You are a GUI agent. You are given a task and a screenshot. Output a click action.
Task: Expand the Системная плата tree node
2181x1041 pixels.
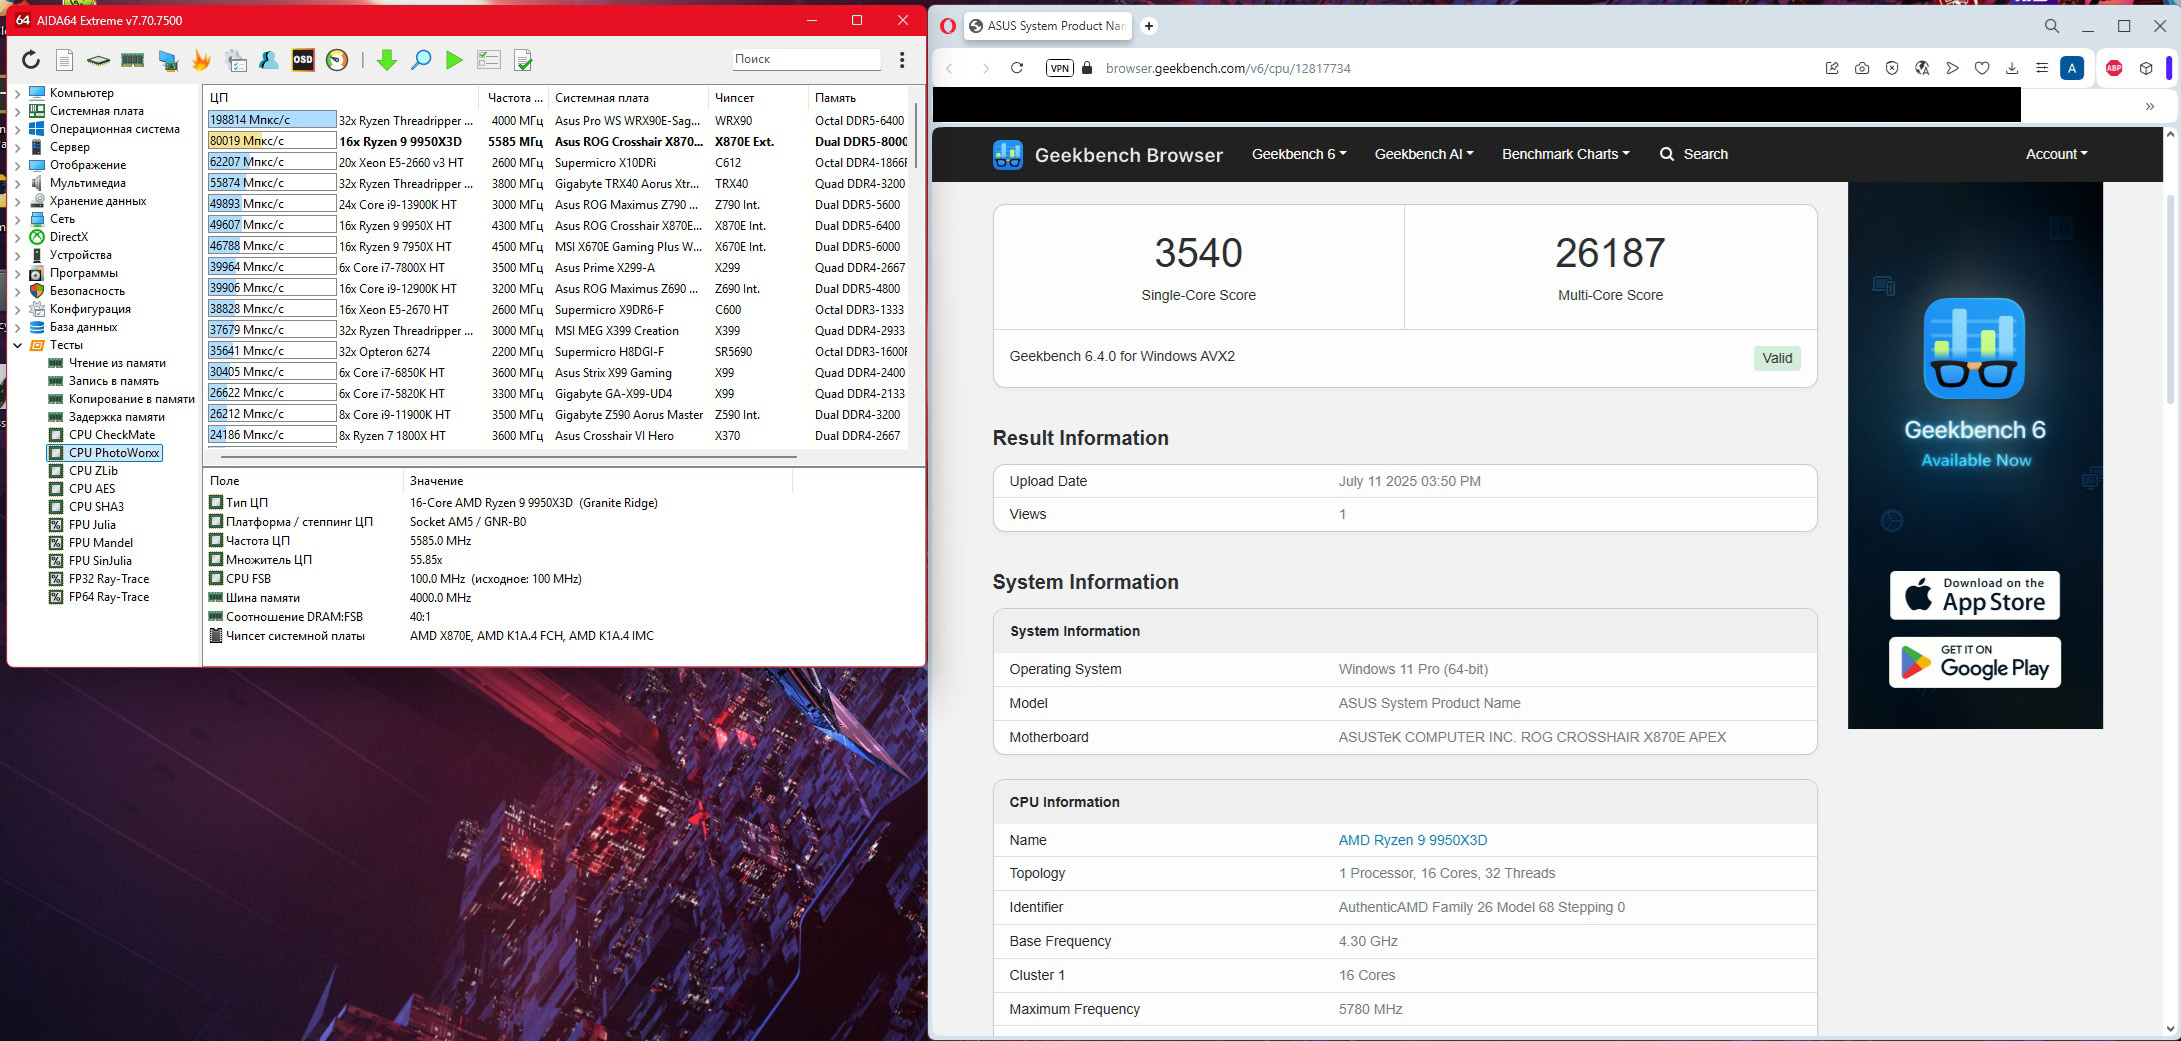pyautogui.click(x=17, y=111)
